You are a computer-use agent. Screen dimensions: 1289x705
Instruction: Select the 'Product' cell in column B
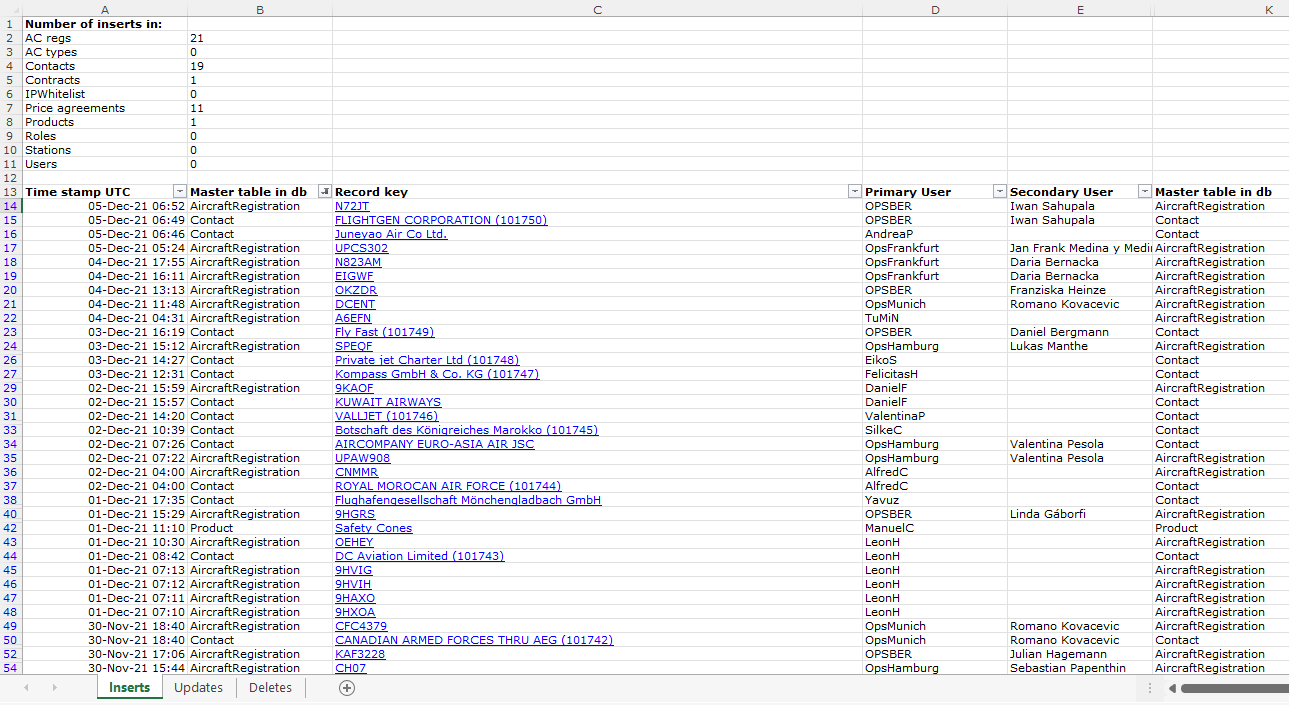pyautogui.click(x=260, y=528)
